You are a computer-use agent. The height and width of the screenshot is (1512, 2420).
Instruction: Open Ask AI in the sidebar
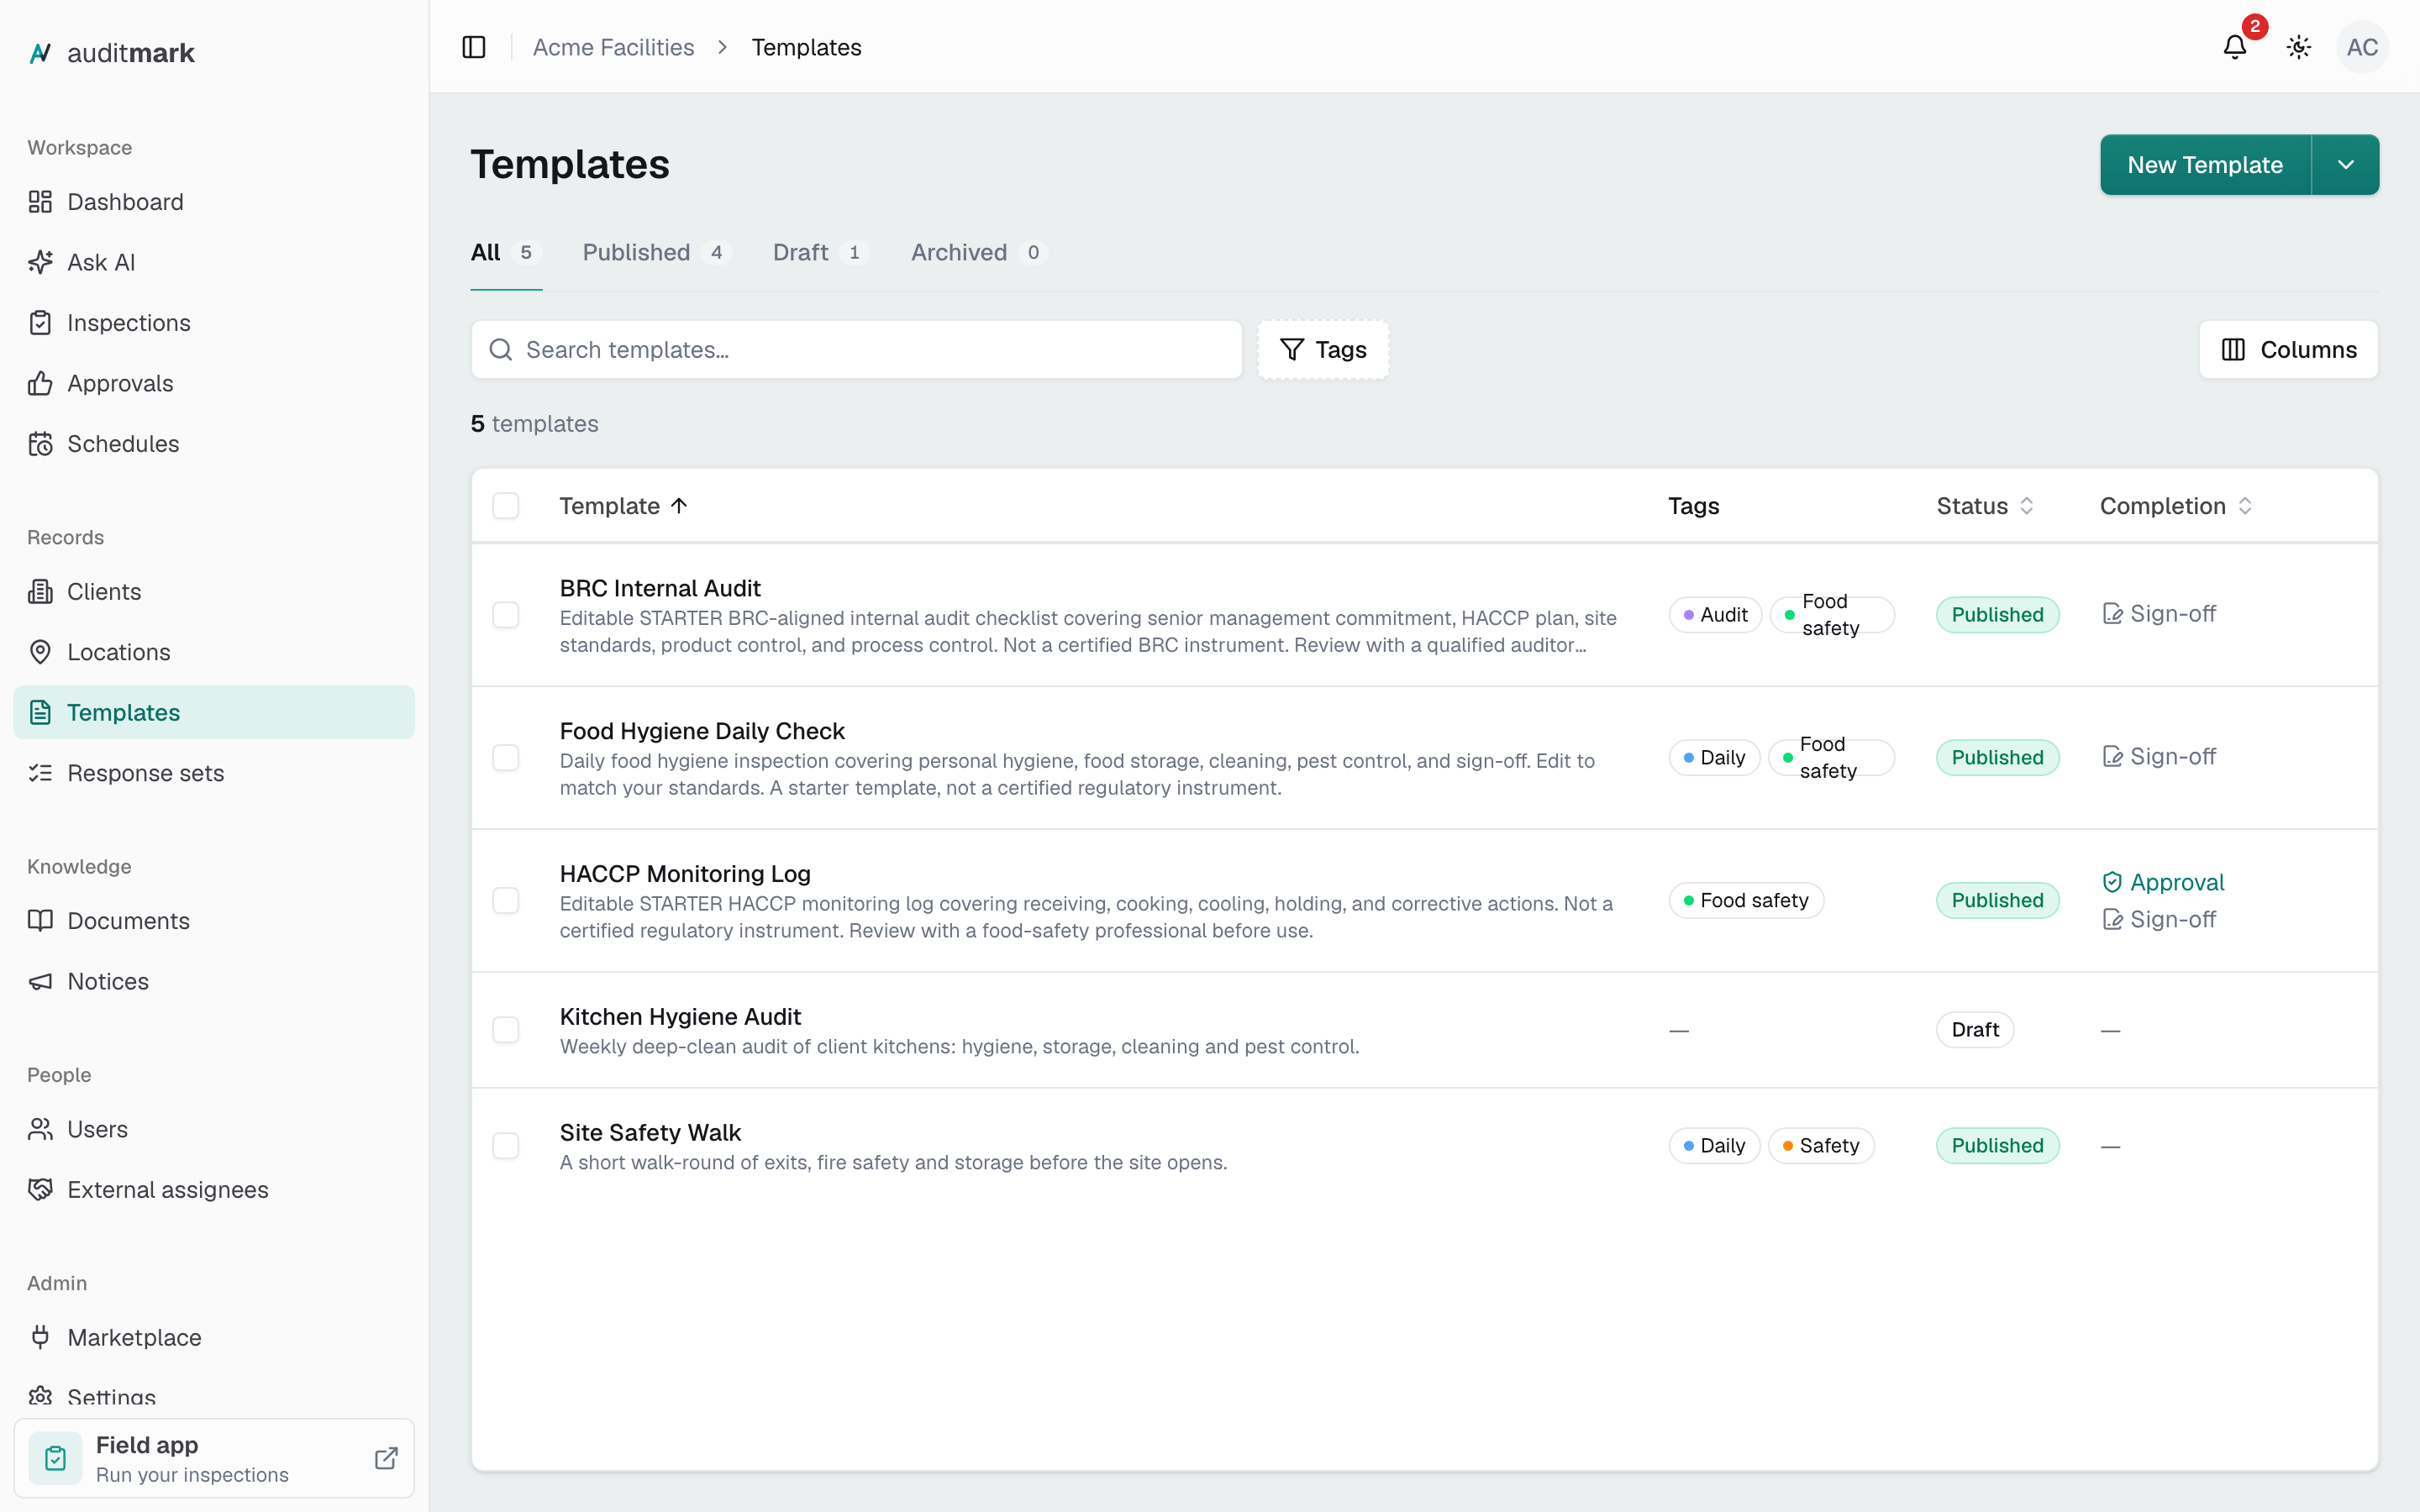tap(214, 262)
